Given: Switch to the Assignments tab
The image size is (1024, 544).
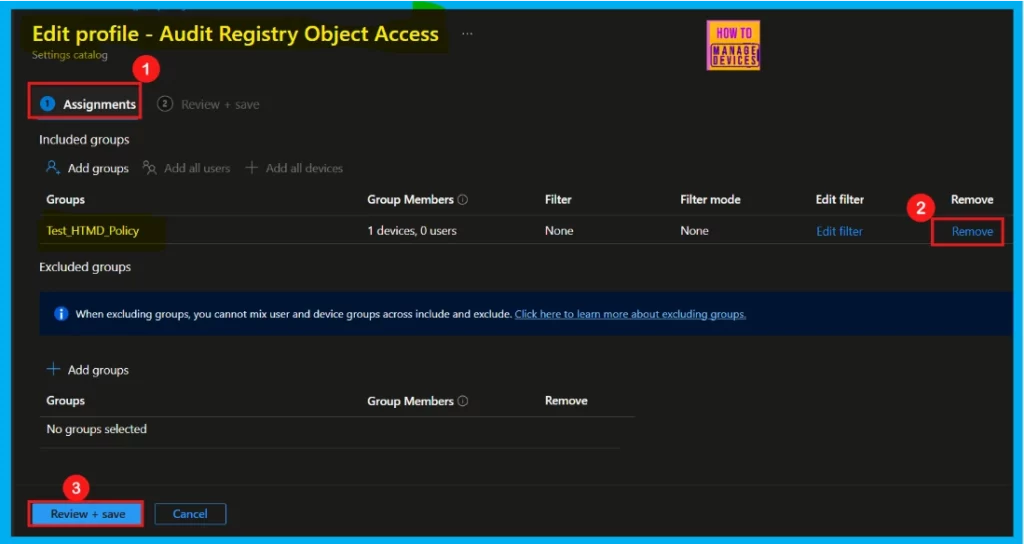Looking at the screenshot, I should (88, 104).
